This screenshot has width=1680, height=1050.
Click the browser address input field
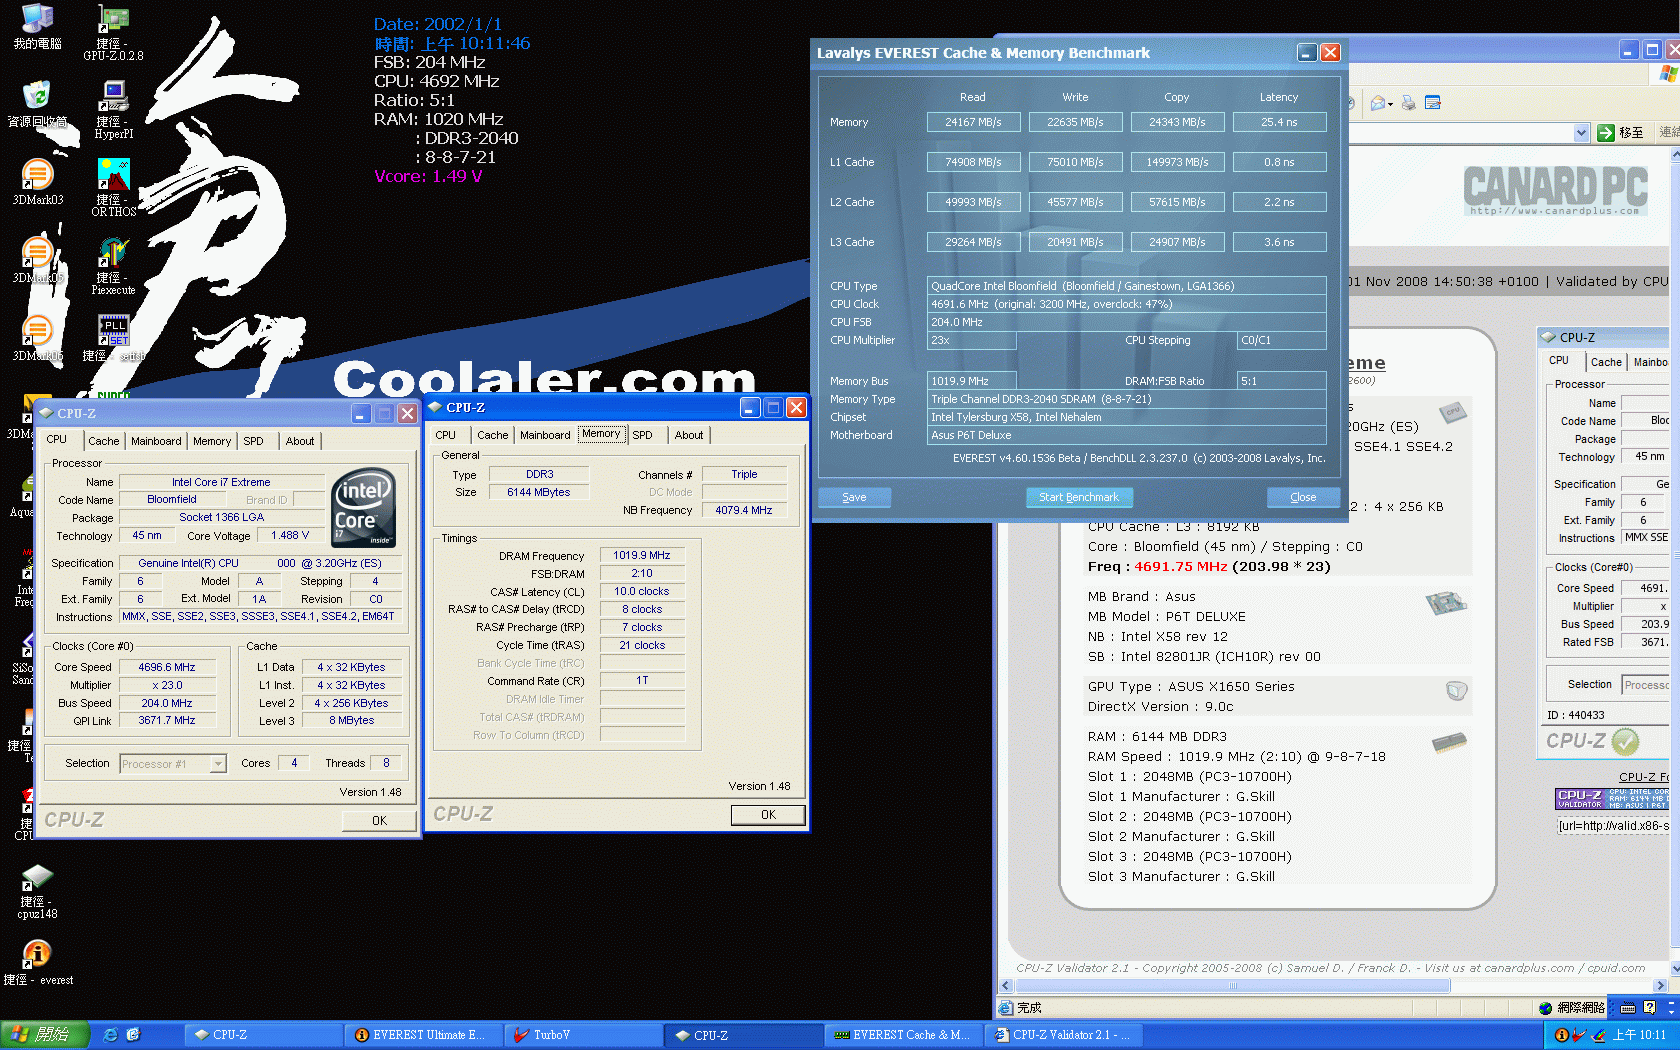tap(1460, 133)
